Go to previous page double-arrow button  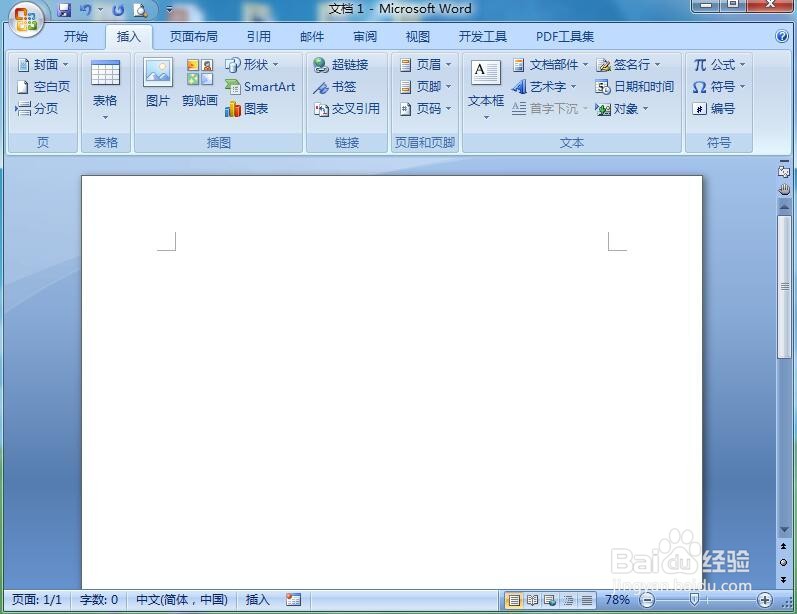pyautogui.click(x=784, y=546)
